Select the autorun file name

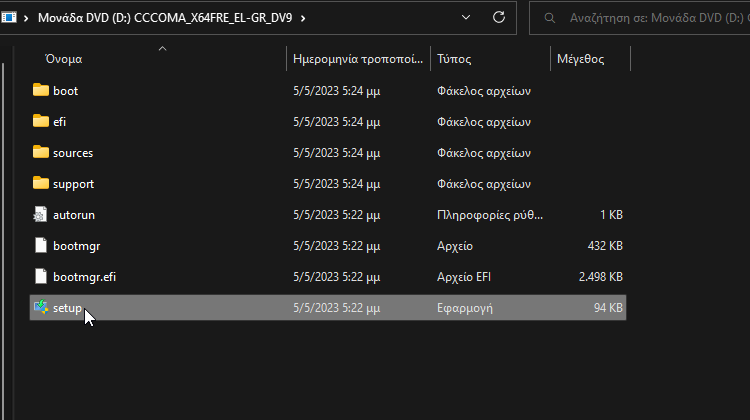pyautogui.click(x=74, y=215)
